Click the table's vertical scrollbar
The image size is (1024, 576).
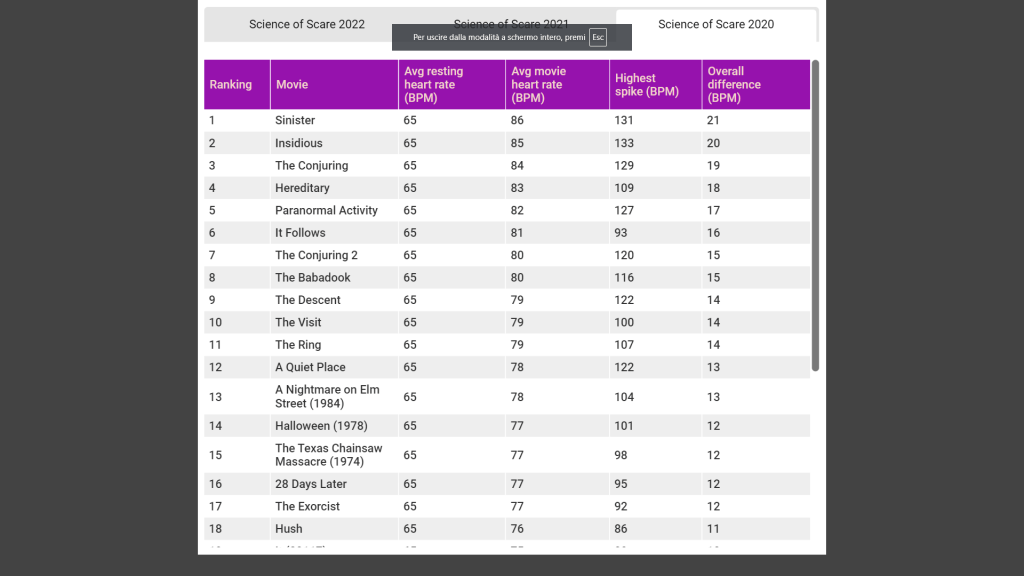click(815, 215)
